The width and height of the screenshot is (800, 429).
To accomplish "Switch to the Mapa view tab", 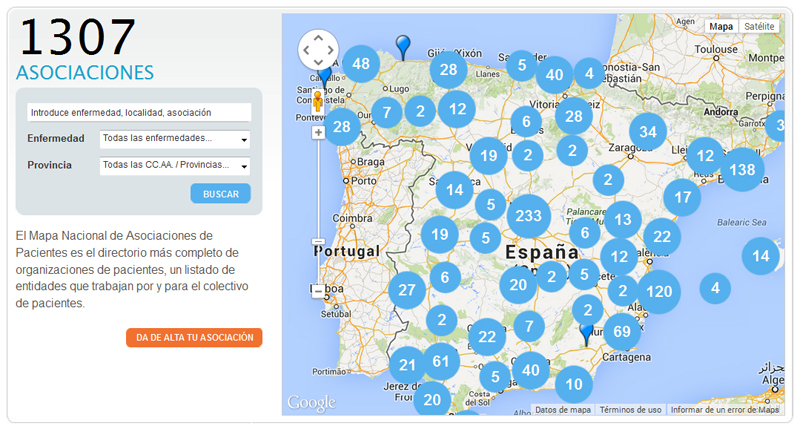I will (x=721, y=27).
